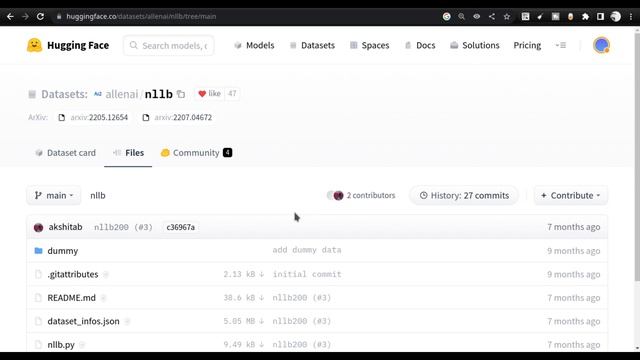The image size is (640, 360).
Task: Click the 'add dummy data' commit message
Action: pos(307,250)
